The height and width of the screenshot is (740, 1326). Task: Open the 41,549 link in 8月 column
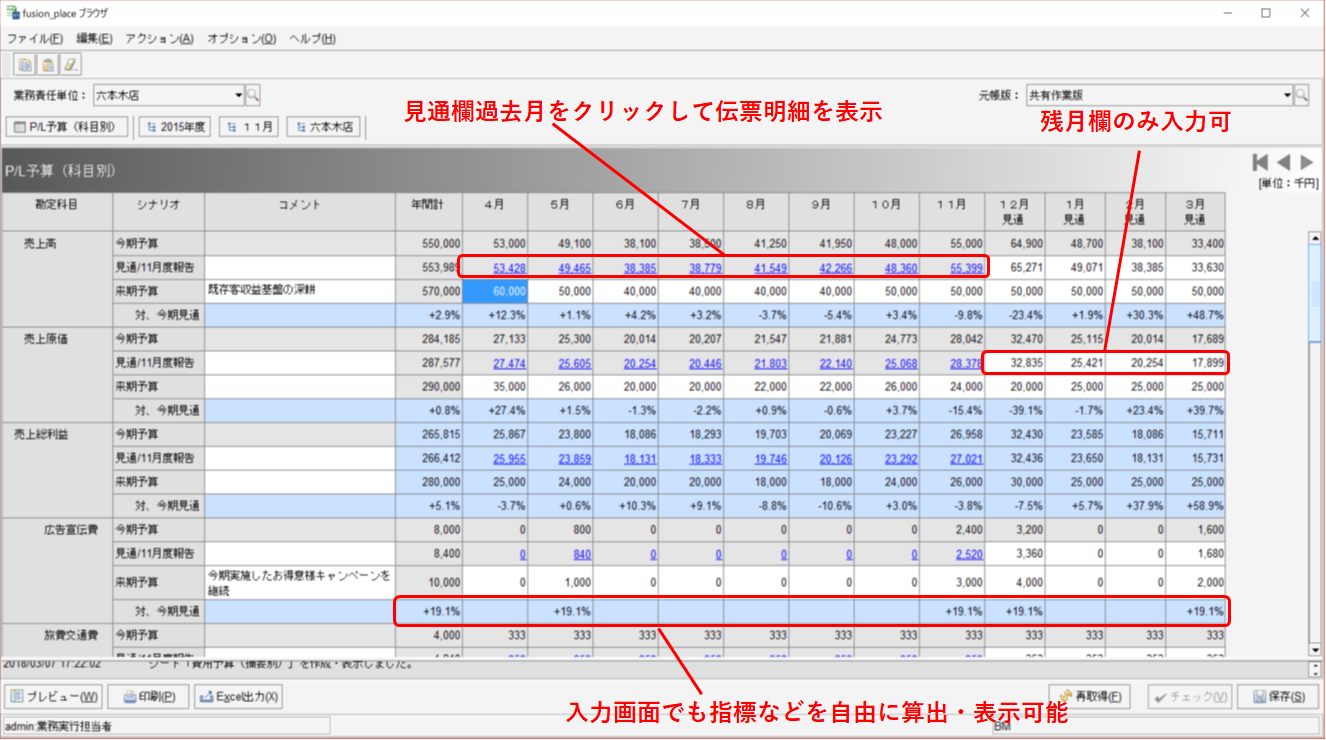(x=771, y=268)
